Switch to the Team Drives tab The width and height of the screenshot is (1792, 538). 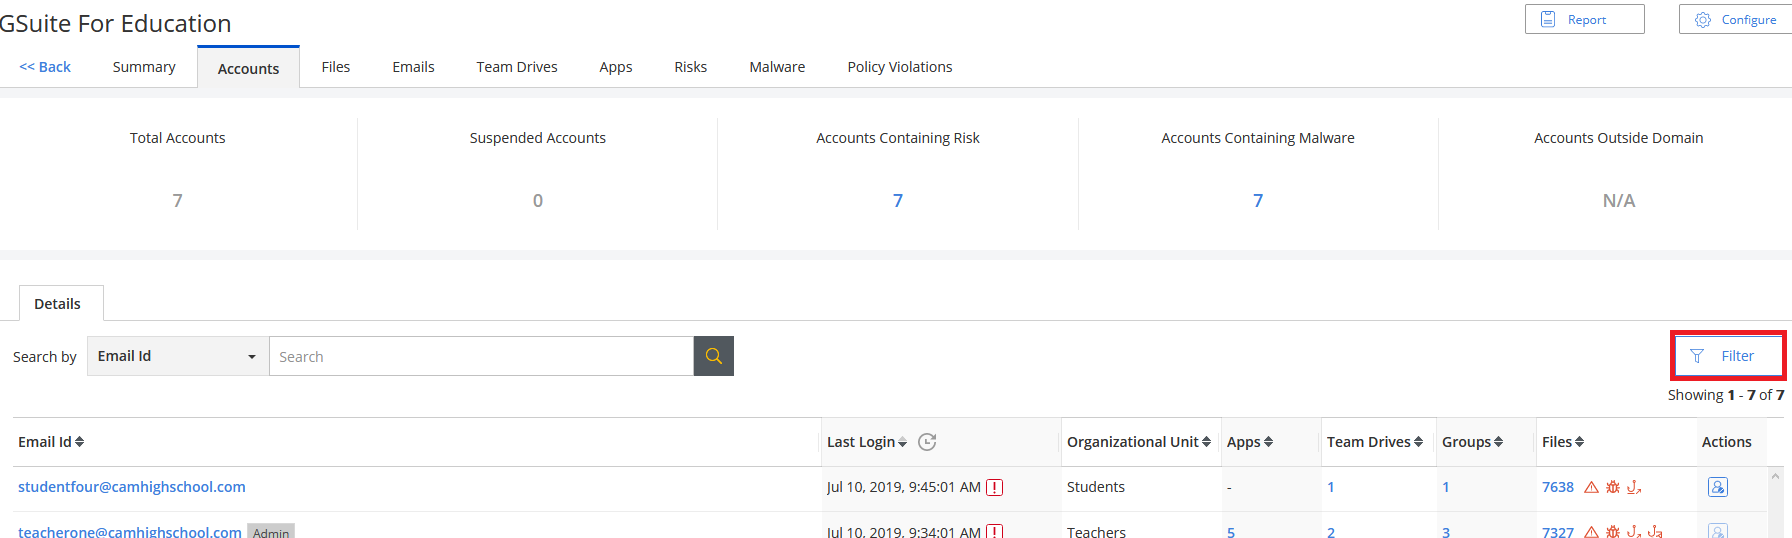(x=516, y=67)
